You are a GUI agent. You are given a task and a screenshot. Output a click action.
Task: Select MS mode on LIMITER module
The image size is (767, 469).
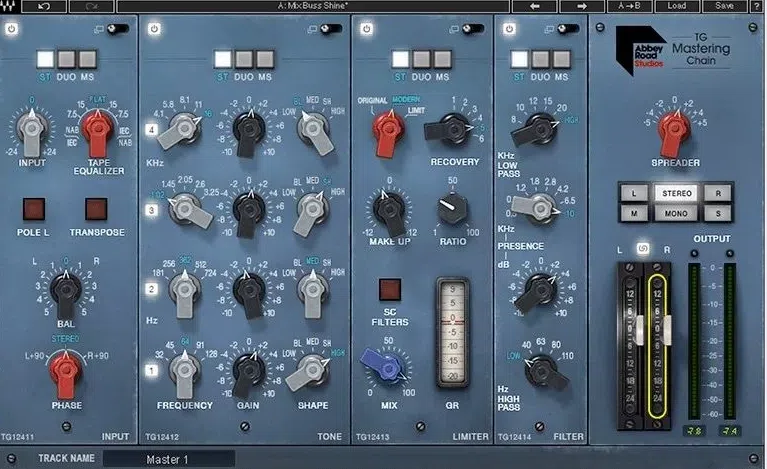(x=443, y=59)
